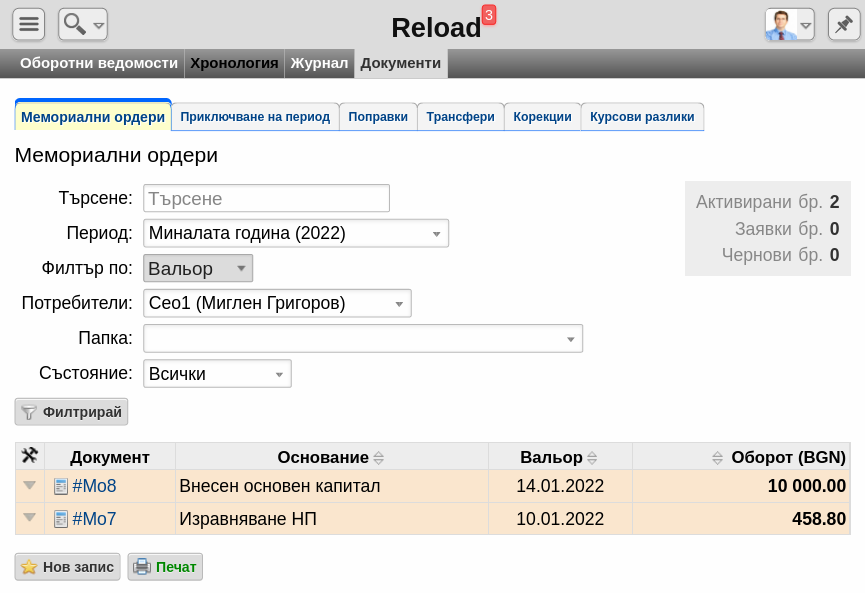
Task: Click the Филтрирай button
Action: tap(71, 412)
